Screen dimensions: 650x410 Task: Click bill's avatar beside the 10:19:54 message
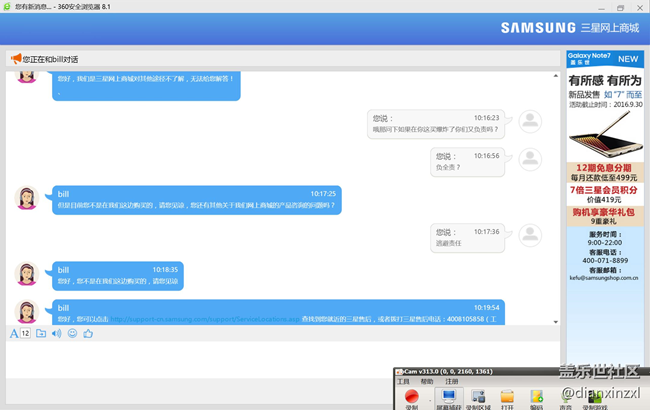pos(27,312)
